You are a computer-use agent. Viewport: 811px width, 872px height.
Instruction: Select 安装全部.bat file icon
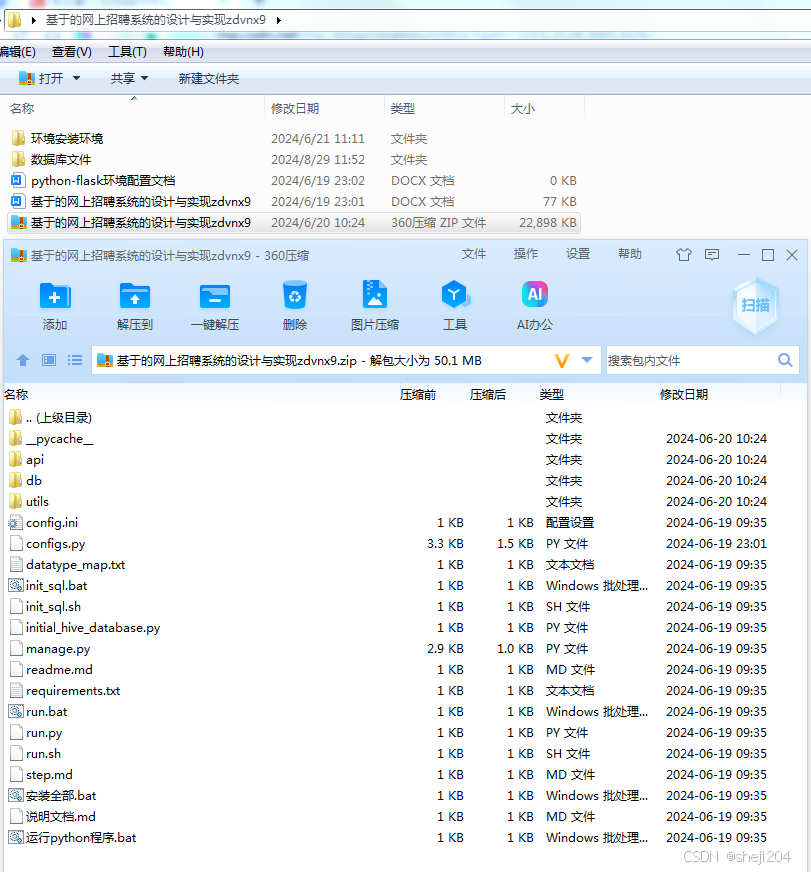pos(16,795)
